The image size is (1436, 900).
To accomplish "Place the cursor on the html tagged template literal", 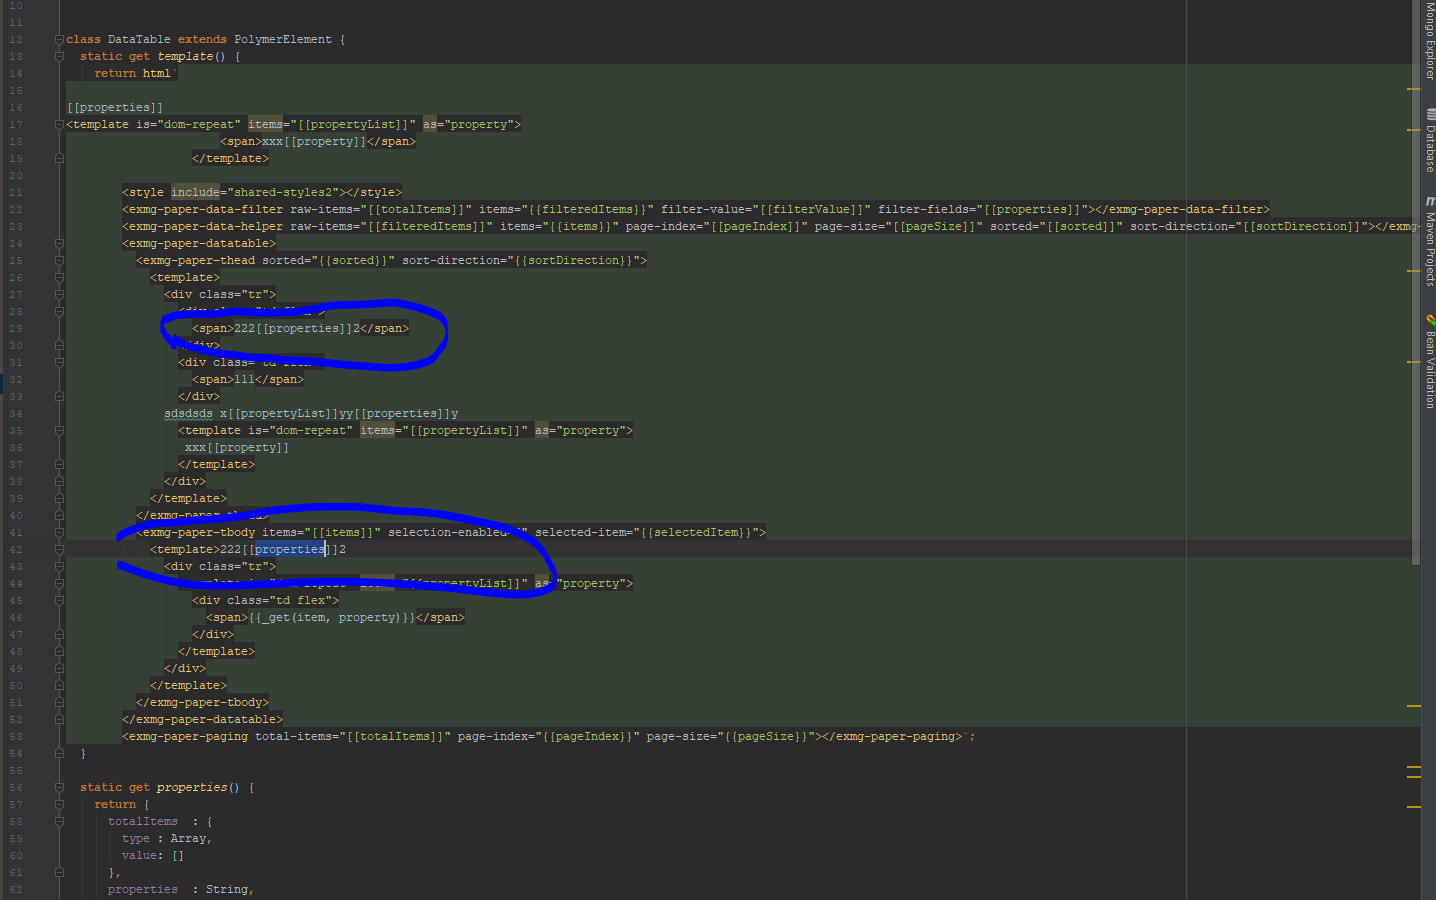I will coord(157,73).
